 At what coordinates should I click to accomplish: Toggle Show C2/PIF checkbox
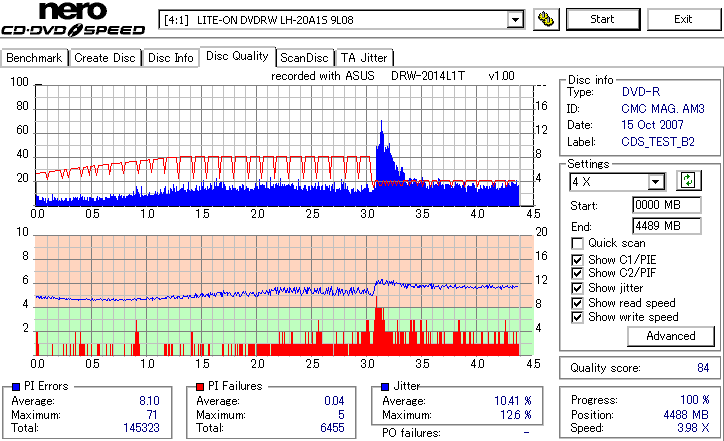[x=577, y=273]
